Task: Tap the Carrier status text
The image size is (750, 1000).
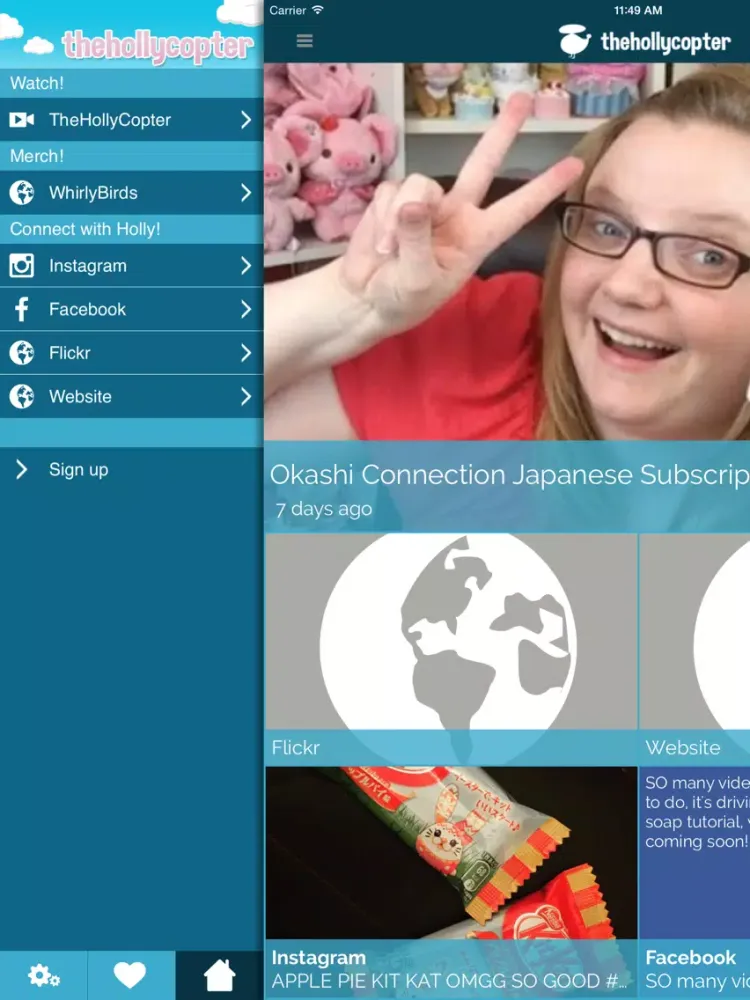Action: [x=288, y=10]
